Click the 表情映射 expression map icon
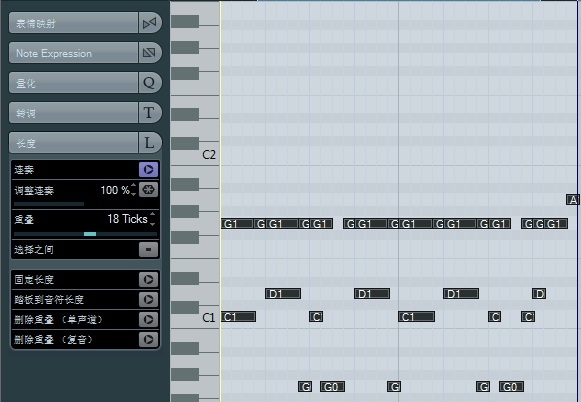Screen dimensions: 581x402 pyautogui.click(x=150, y=23)
